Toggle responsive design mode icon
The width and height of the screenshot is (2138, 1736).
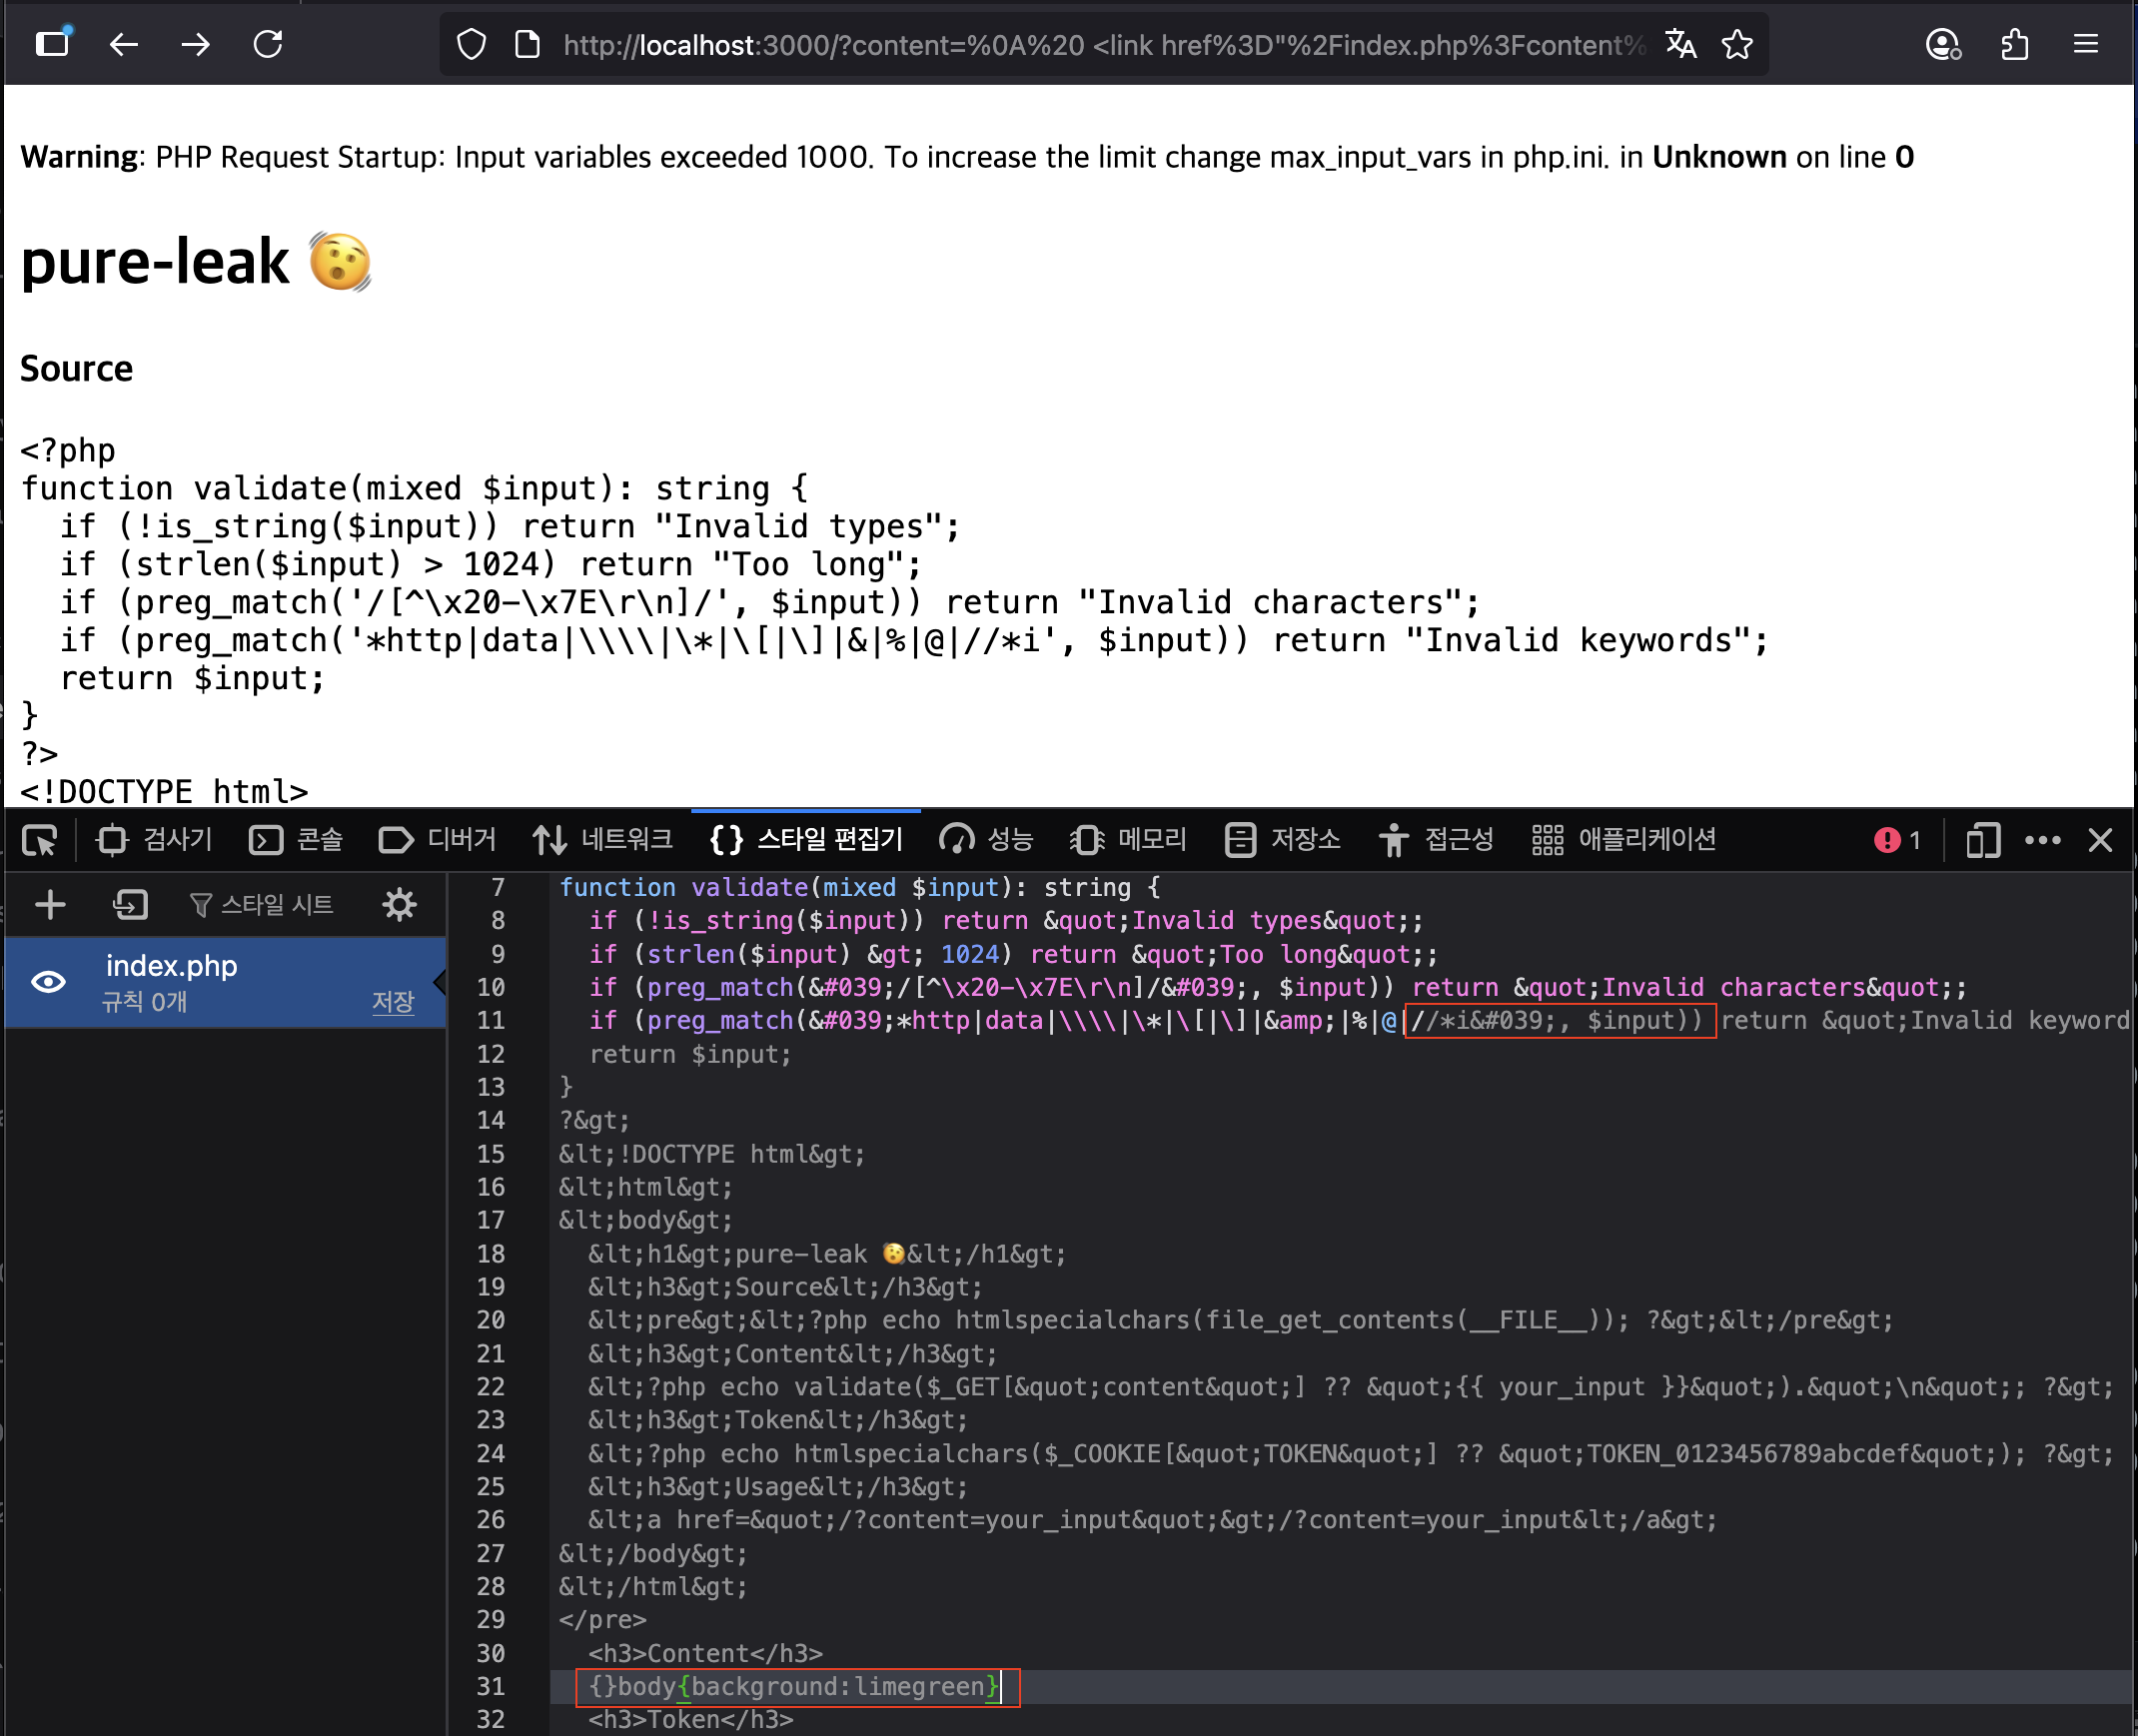pos(1982,840)
